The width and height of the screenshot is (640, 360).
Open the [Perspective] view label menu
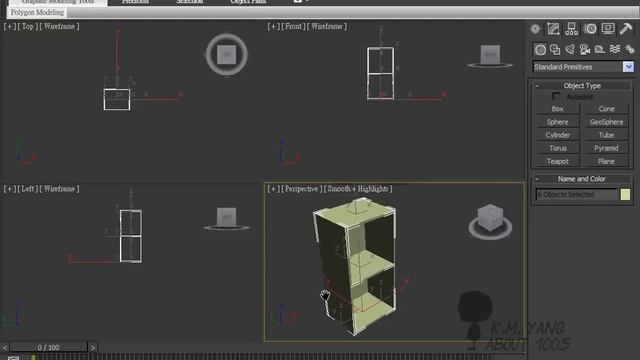302,189
